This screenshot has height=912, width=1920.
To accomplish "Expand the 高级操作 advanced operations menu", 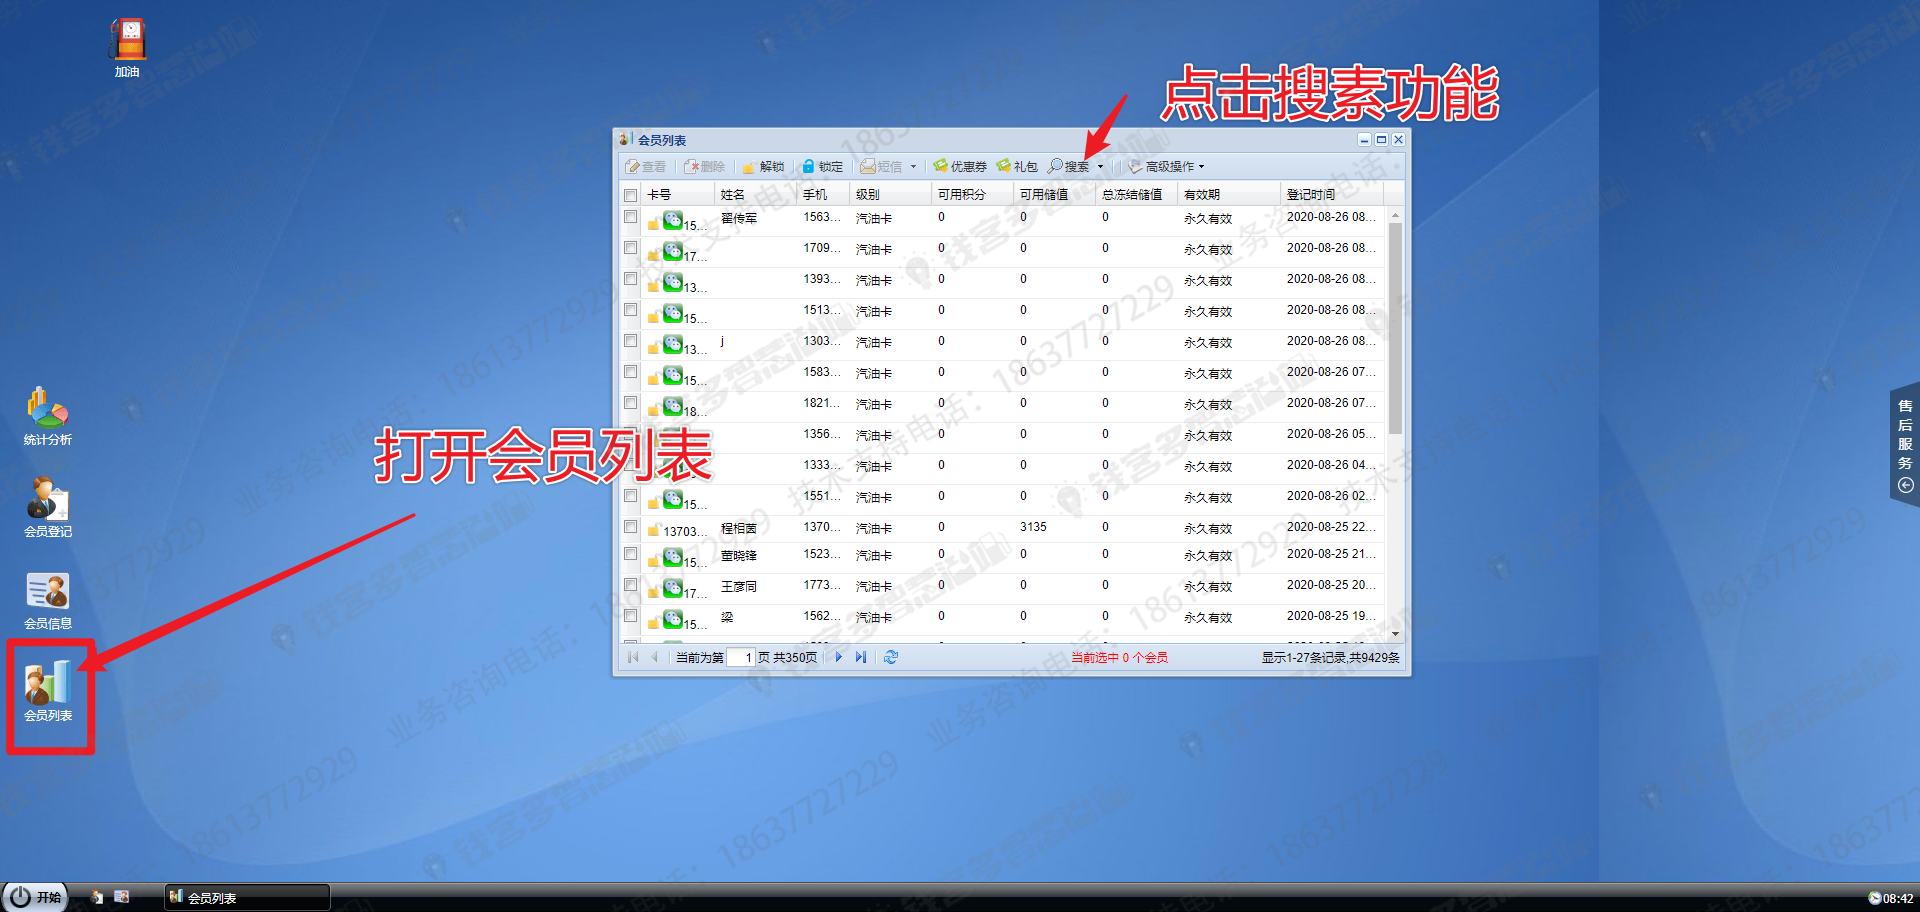I will (x=1168, y=167).
